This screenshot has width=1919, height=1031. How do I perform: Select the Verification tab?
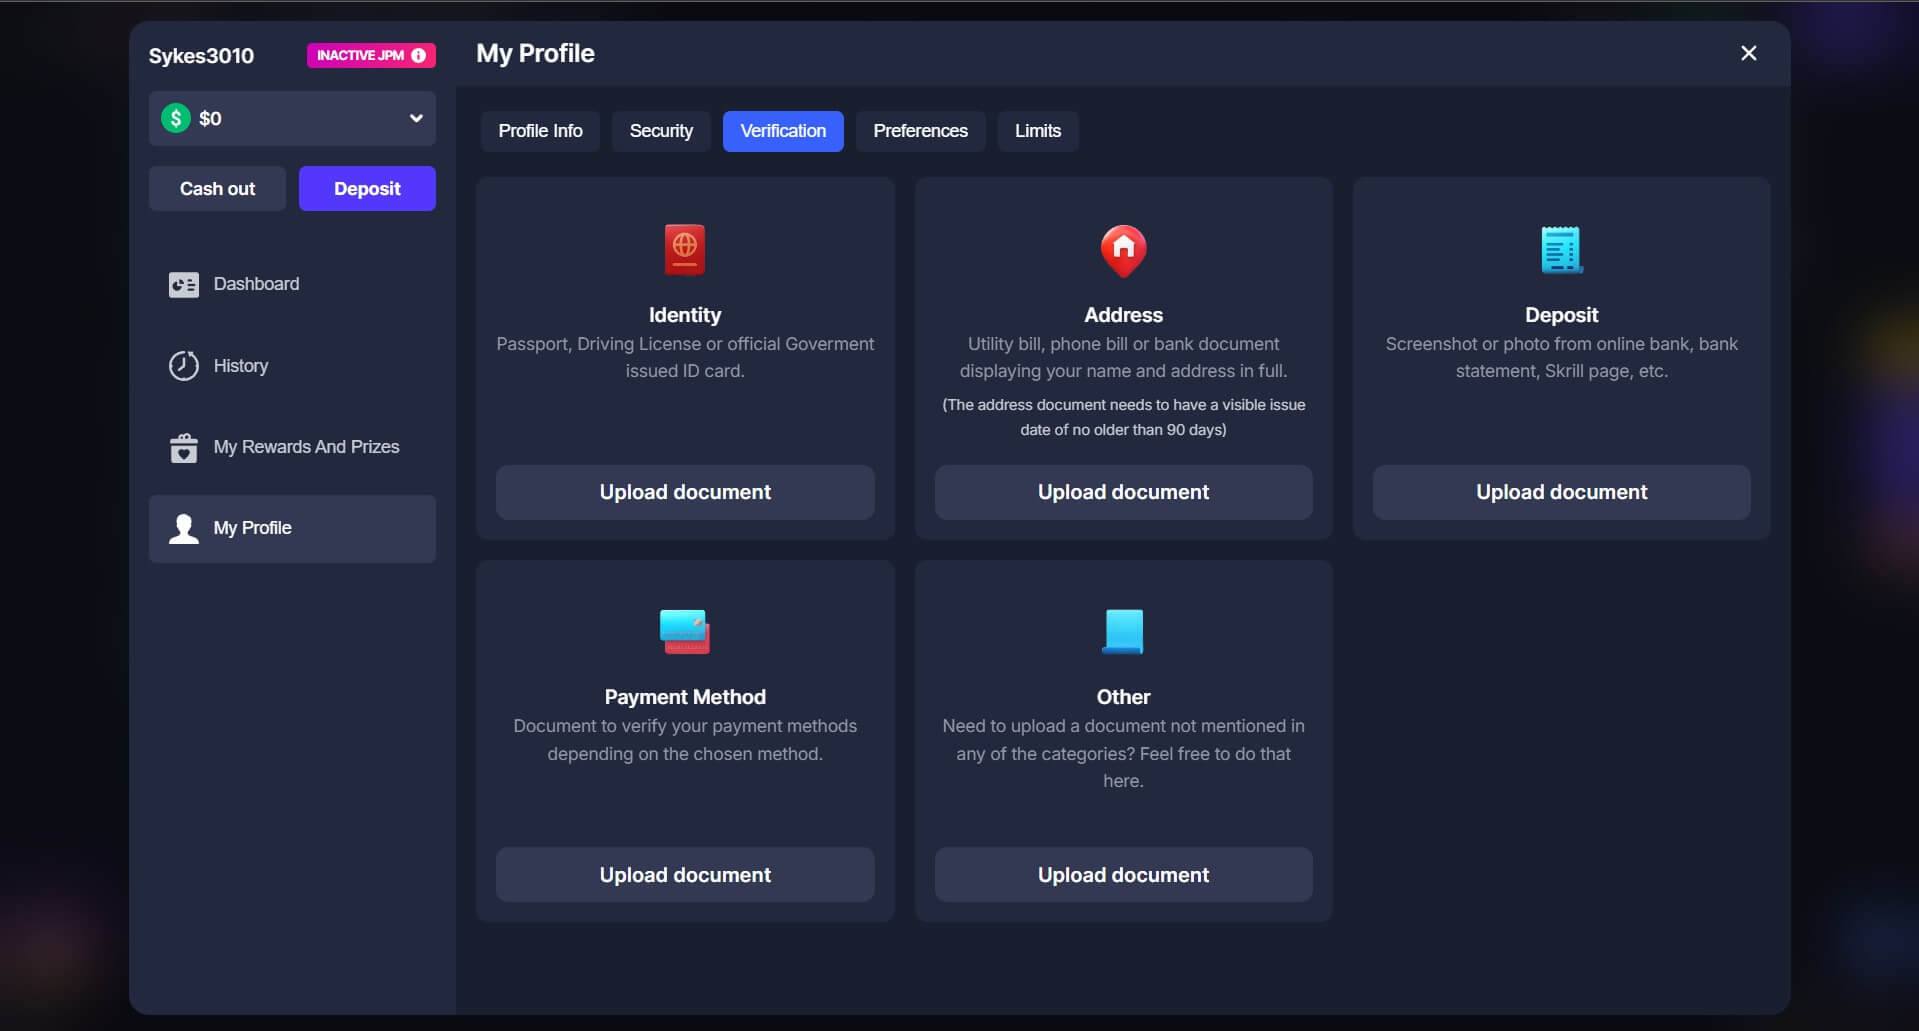pyautogui.click(x=783, y=131)
